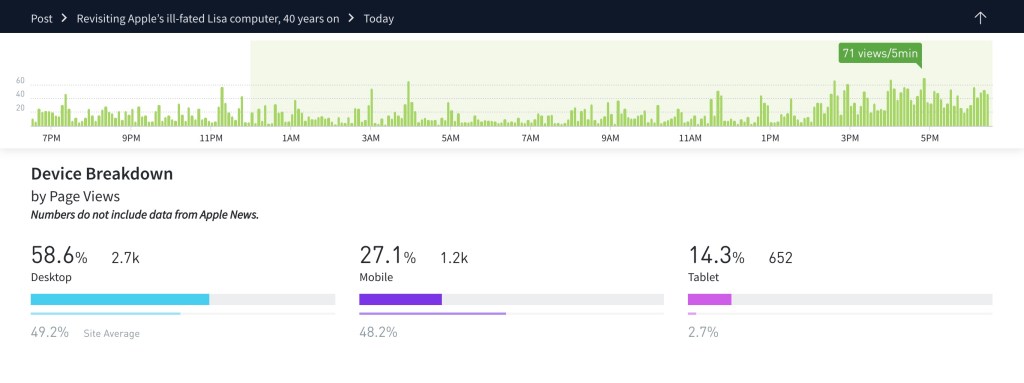Expand the chevron after Post breadcrumb
This screenshot has width=1024, height=383.
64,18
